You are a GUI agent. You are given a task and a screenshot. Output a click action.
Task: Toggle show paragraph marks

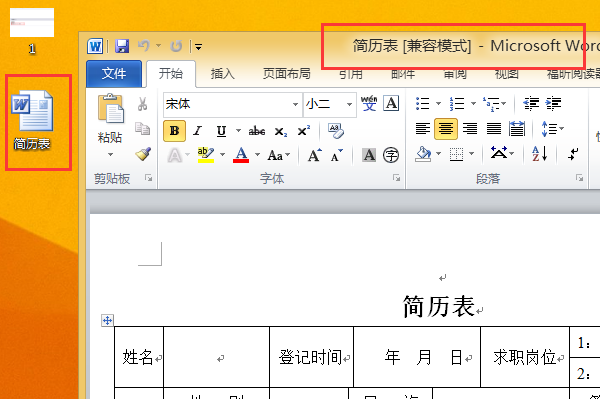pos(573,154)
